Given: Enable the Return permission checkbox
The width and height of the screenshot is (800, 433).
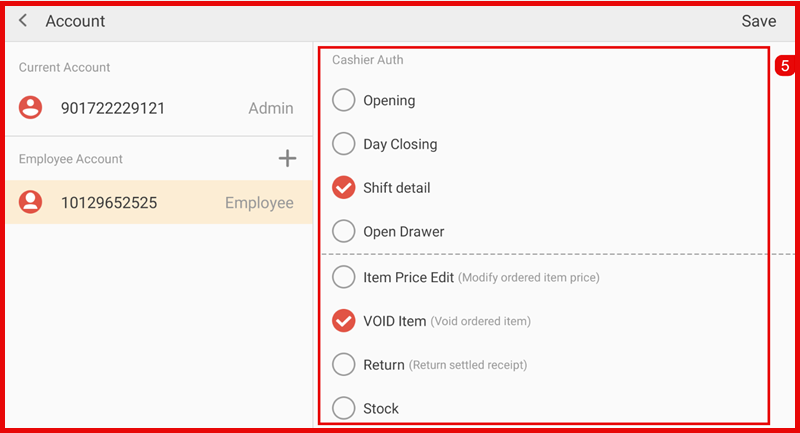Looking at the screenshot, I should (x=344, y=365).
